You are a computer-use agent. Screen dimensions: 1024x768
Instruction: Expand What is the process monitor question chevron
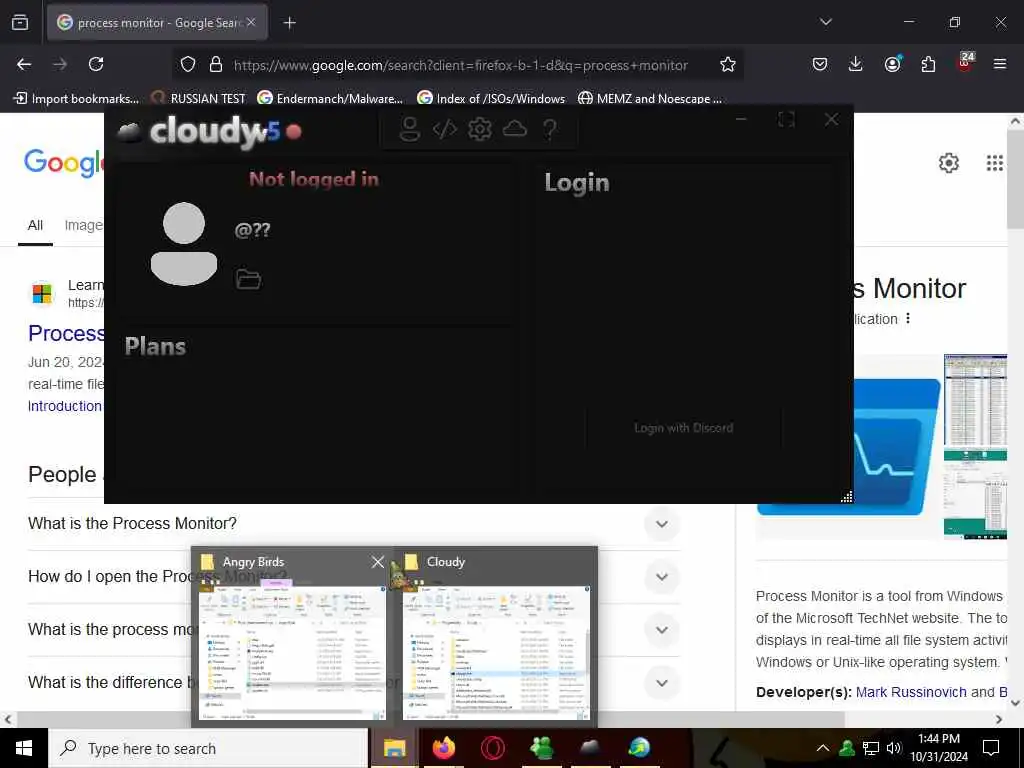coord(662,630)
